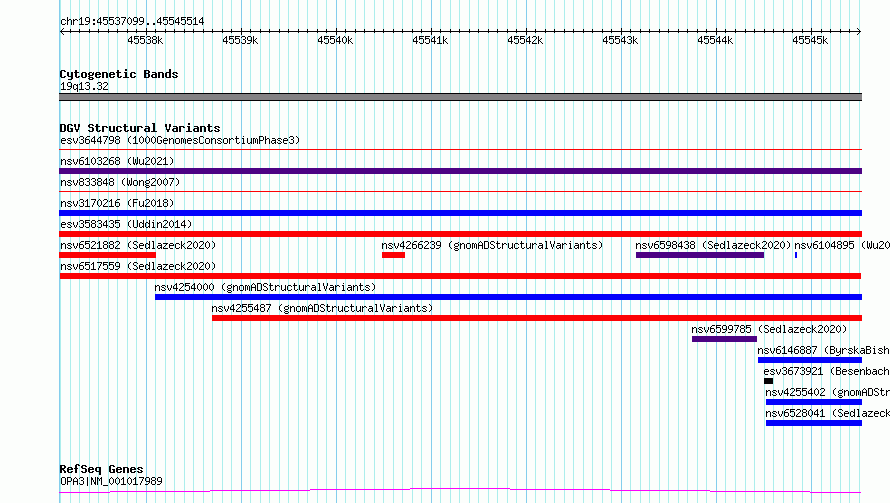Image resolution: width=890 pixels, height=503 pixels.
Task: Click the Cytogenetic Bands track title
Action: point(119,74)
